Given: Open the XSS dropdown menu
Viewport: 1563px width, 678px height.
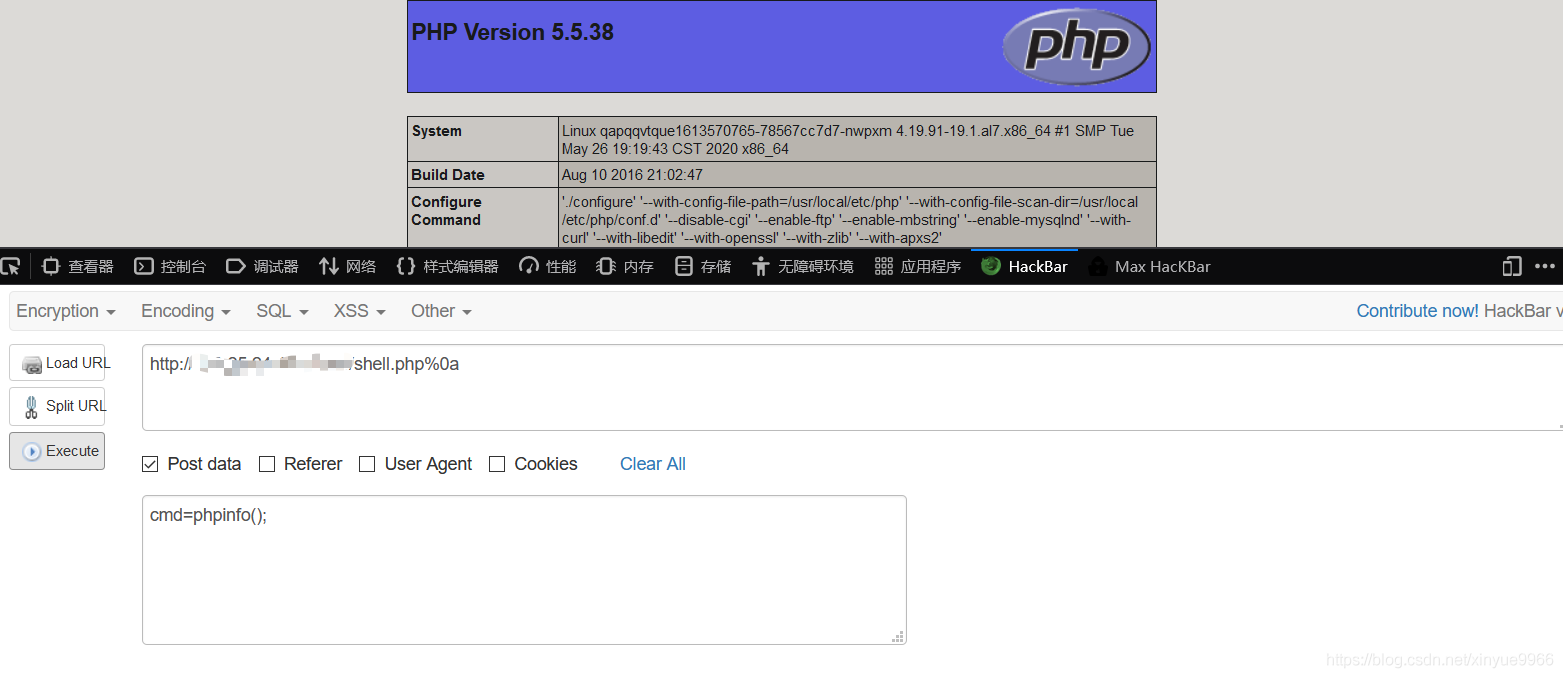Looking at the screenshot, I should (360, 311).
